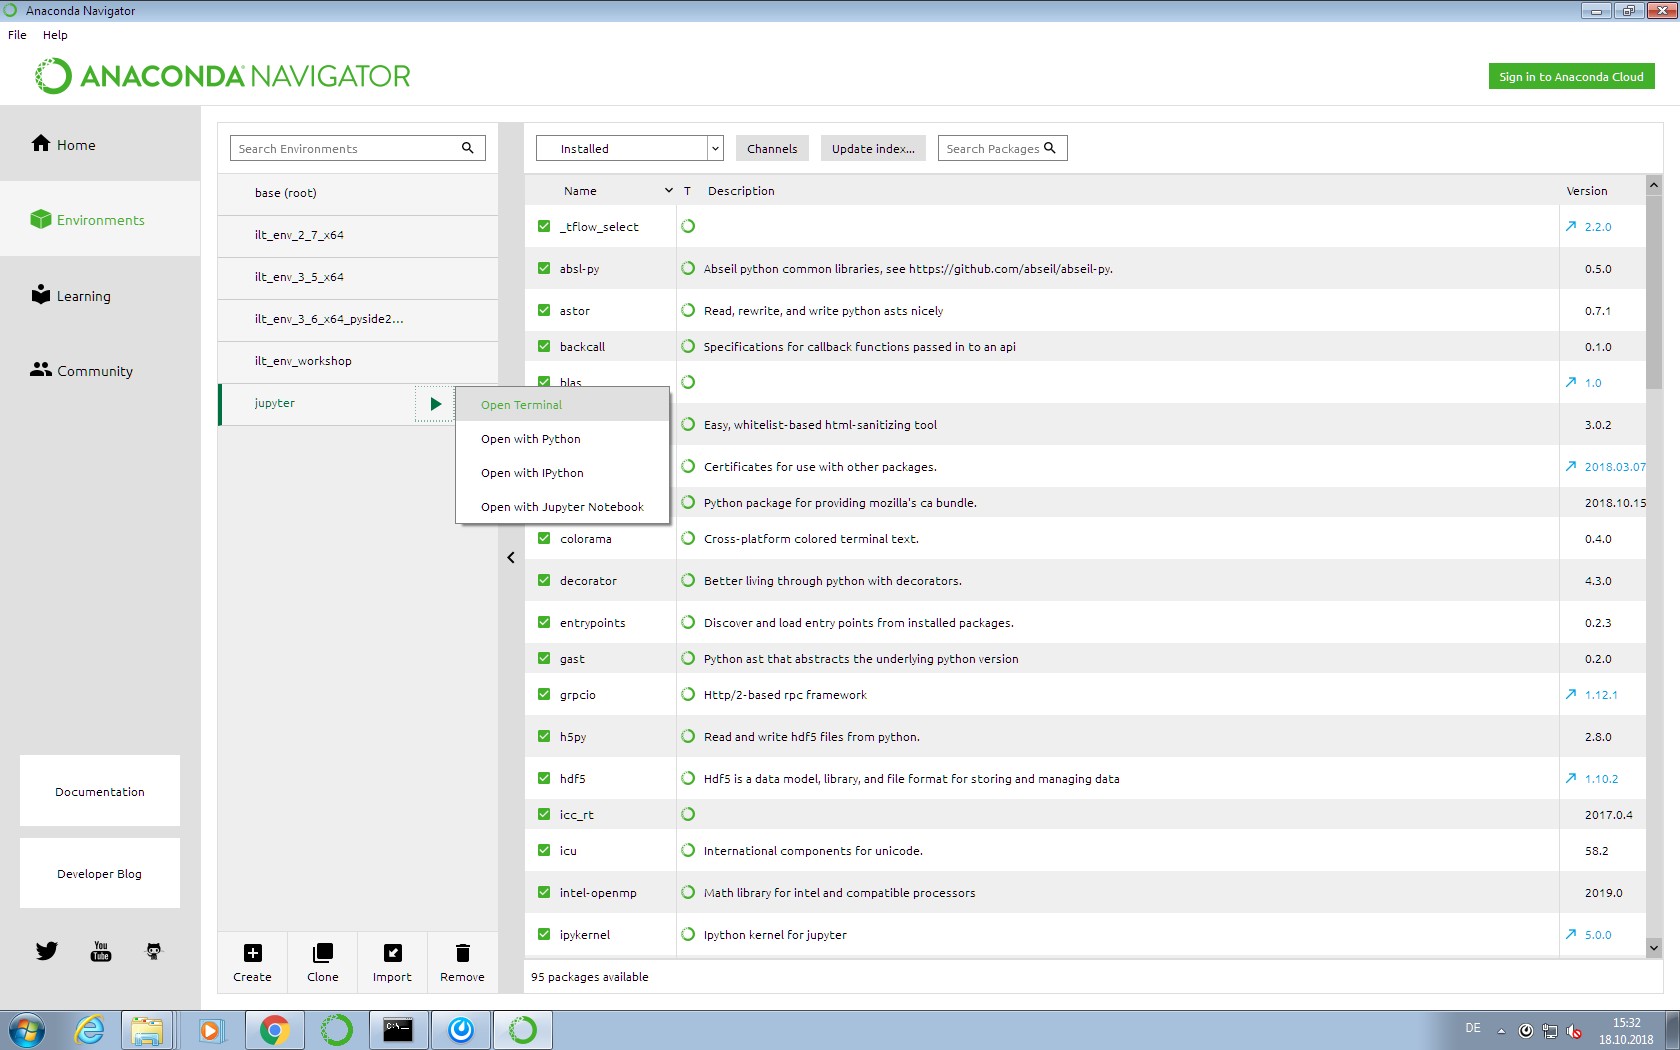1680x1050 pixels.
Task: Uncheck the entrypoints package checkbox
Action: pyautogui.click(x=544, y=622)
